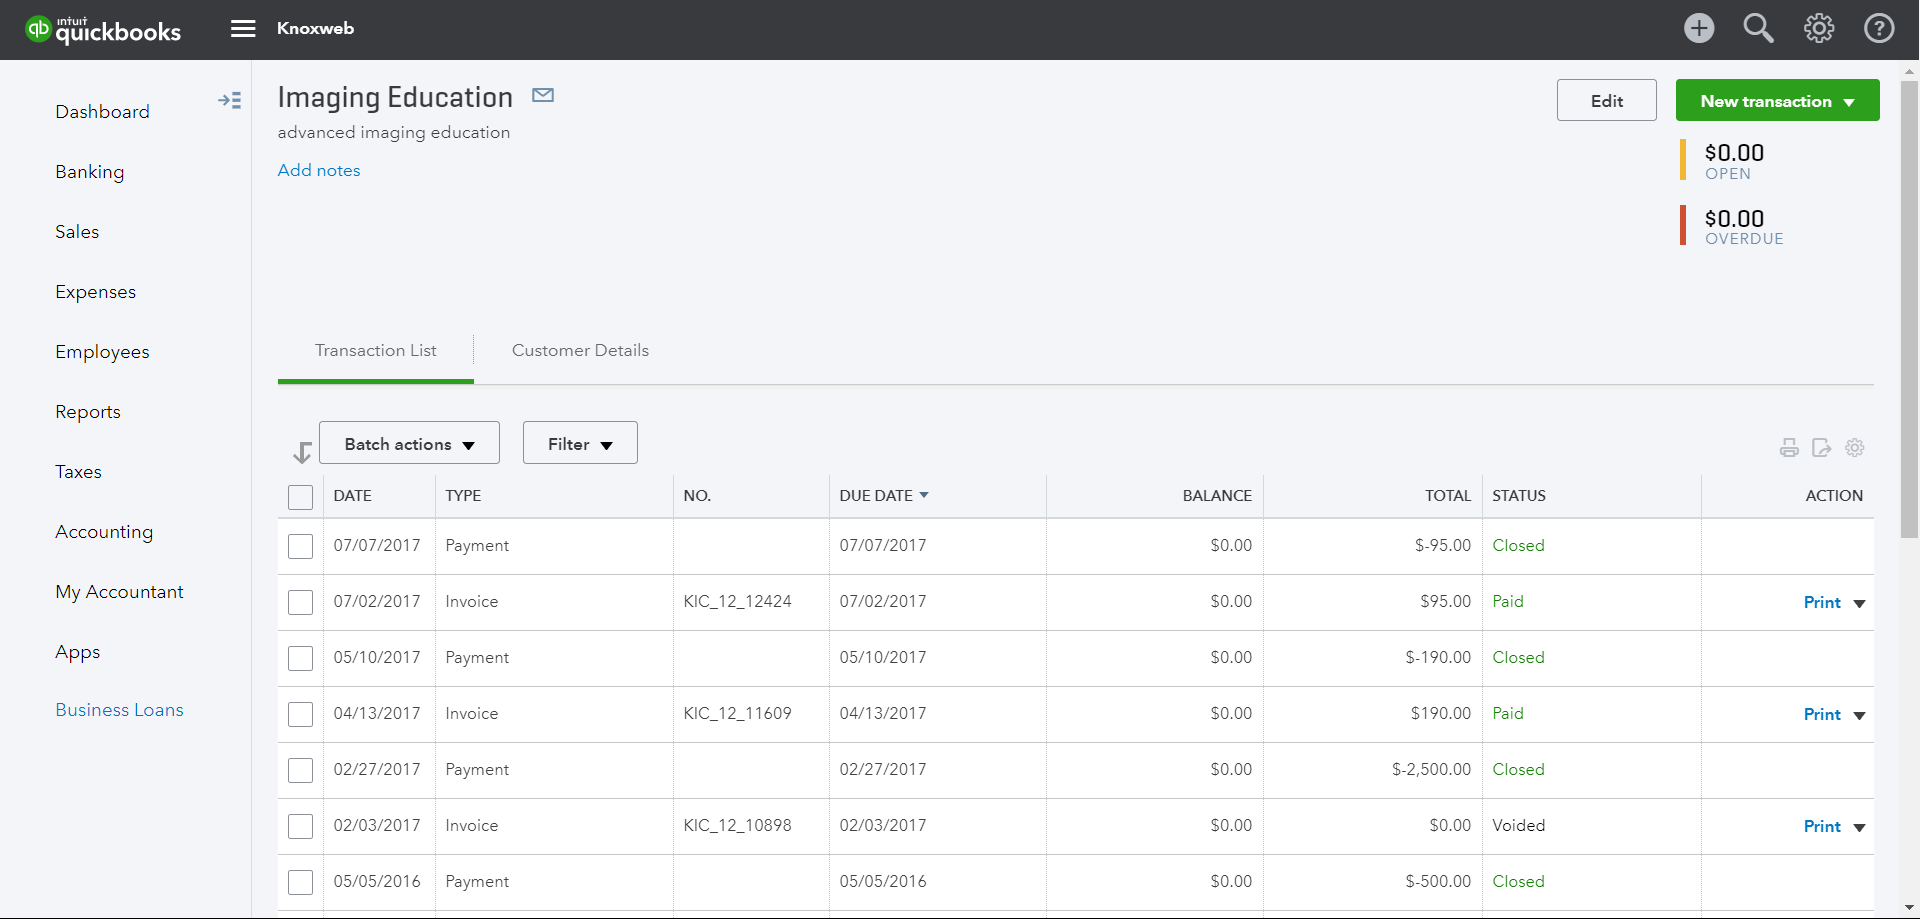Open the Batch actions dropdown

(409, 443)
